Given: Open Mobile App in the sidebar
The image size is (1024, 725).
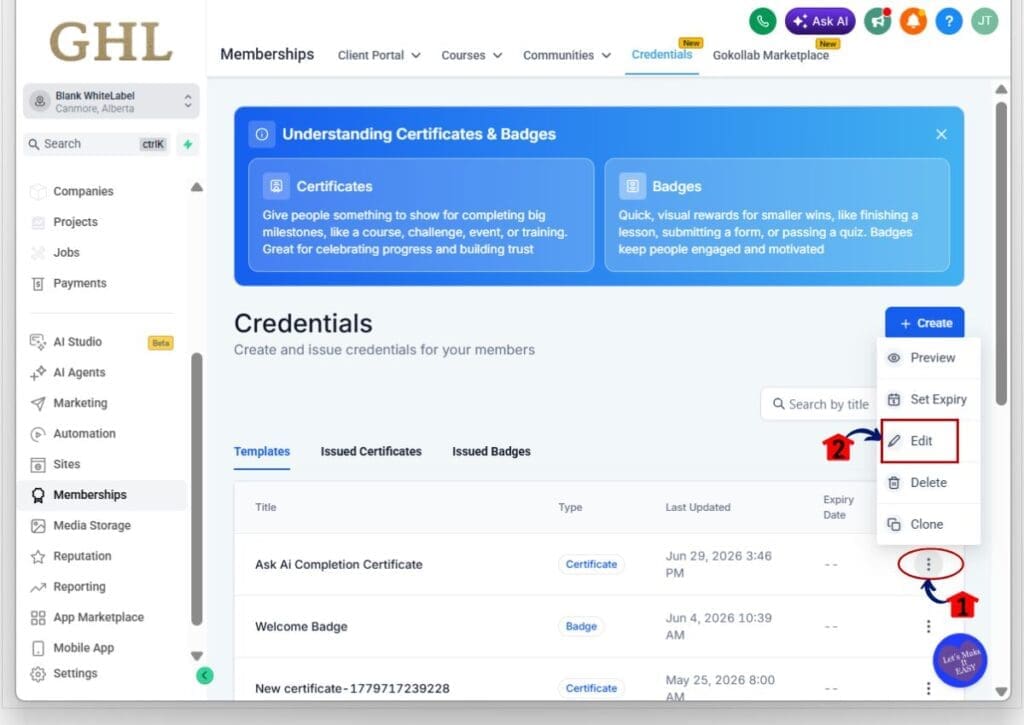Looking at the screenshot, I should [83, 648].
